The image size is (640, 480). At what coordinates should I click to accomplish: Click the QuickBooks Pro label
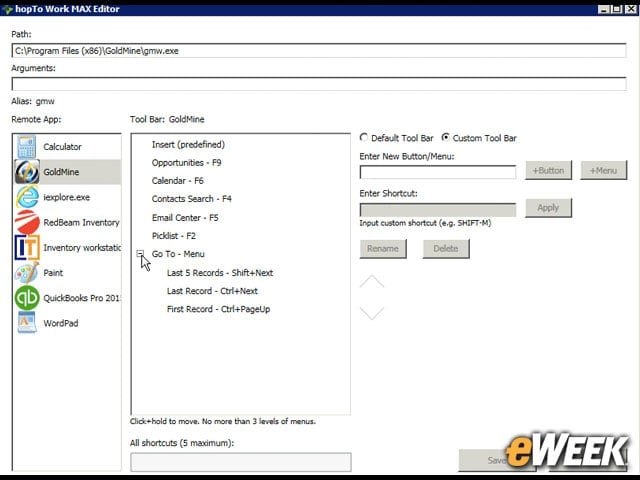pos(82,298)
